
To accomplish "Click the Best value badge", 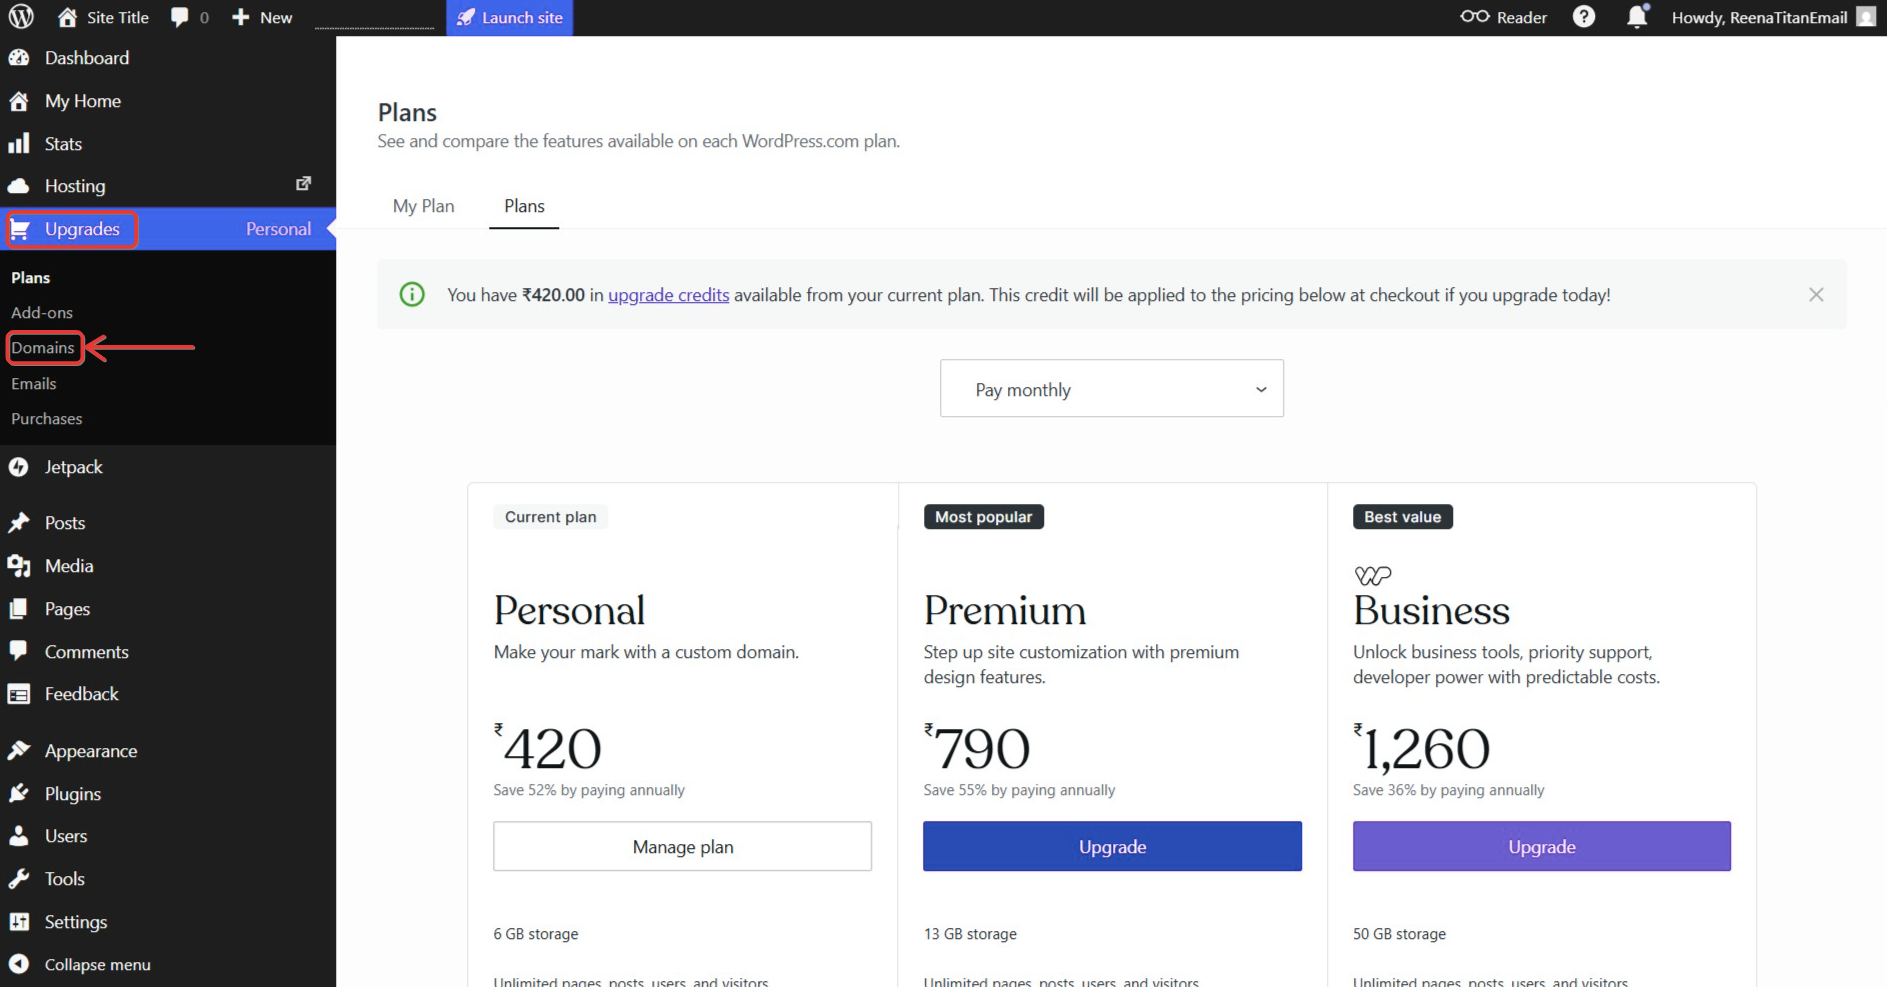I will click(x=1403, y=517).
